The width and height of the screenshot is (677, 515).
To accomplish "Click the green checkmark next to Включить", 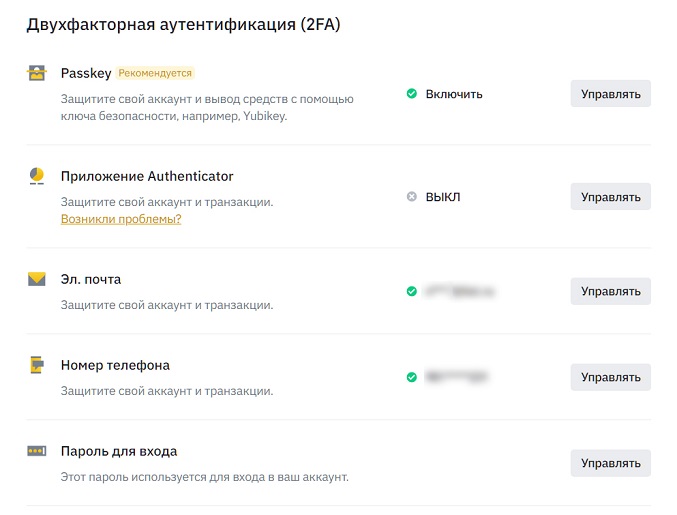I will pyautogui.click(x=411, y=94).
